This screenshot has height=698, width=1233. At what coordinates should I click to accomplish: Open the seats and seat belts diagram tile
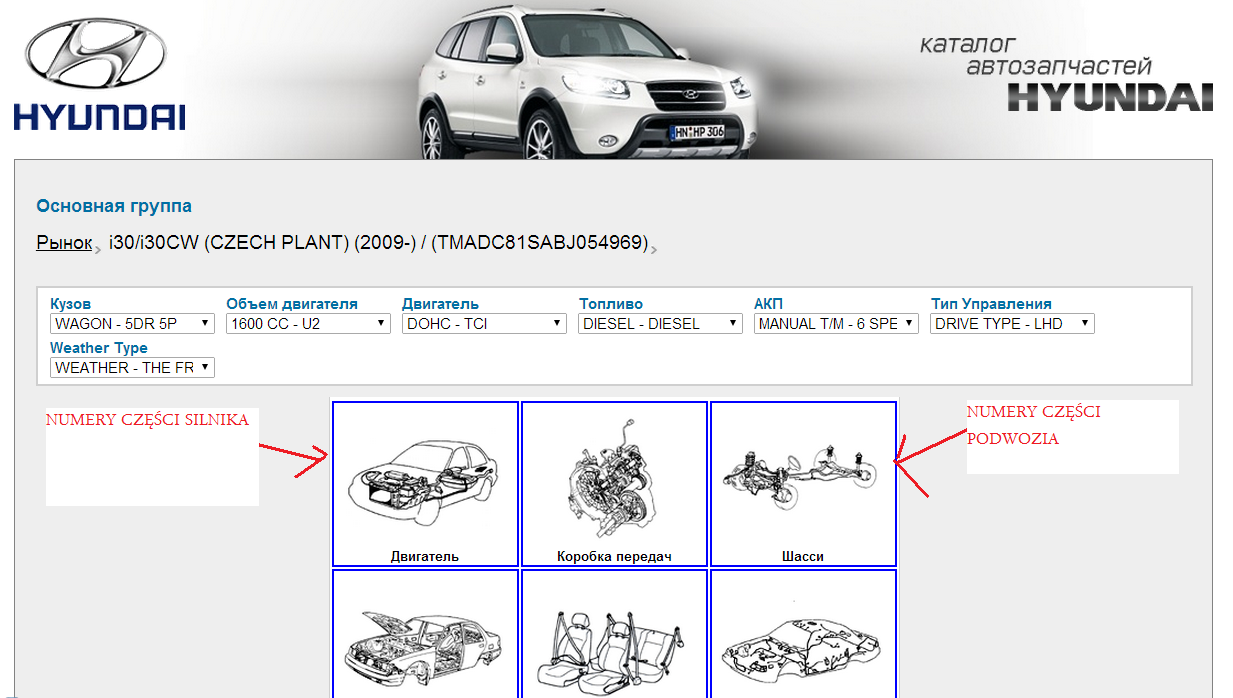click(614, 634)
